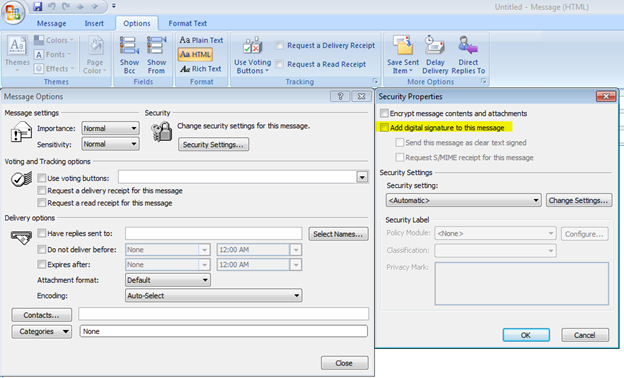
Task: Save the message with the floppy disk icon
Action: (38, 6)
